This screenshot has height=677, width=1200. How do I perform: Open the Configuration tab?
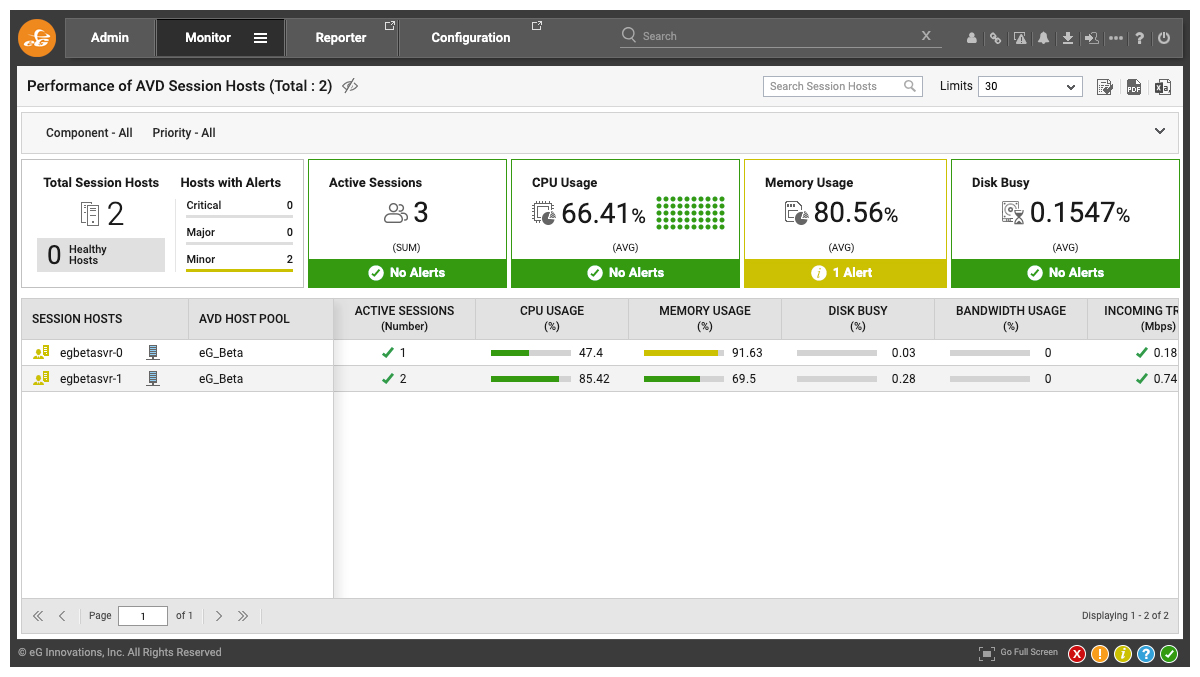pos(471,38)
